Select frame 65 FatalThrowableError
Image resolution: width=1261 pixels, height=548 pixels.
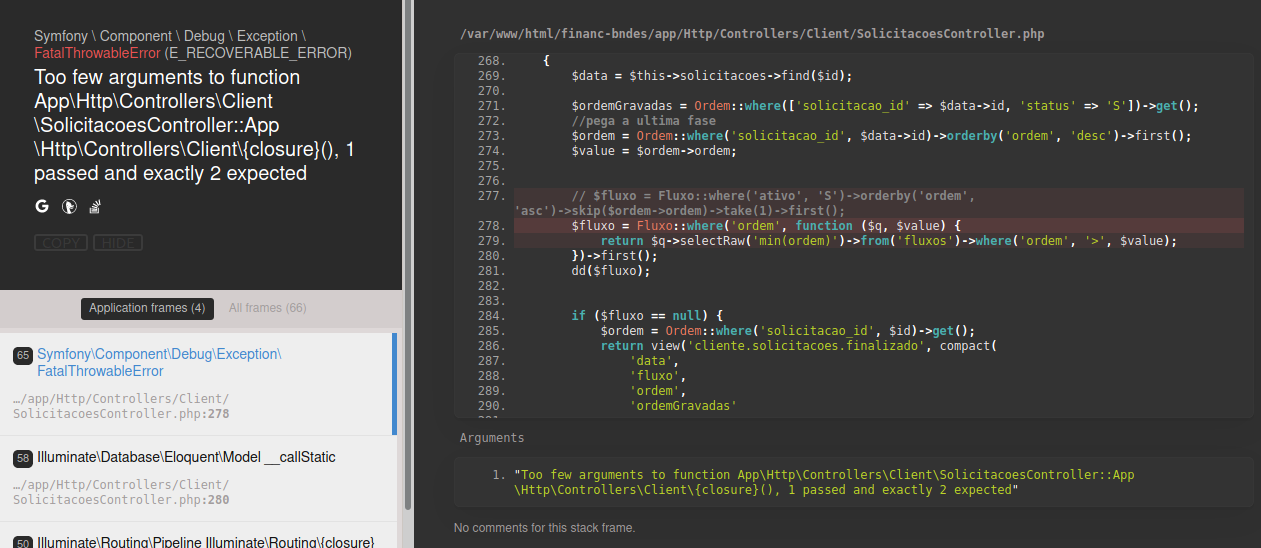199,384
